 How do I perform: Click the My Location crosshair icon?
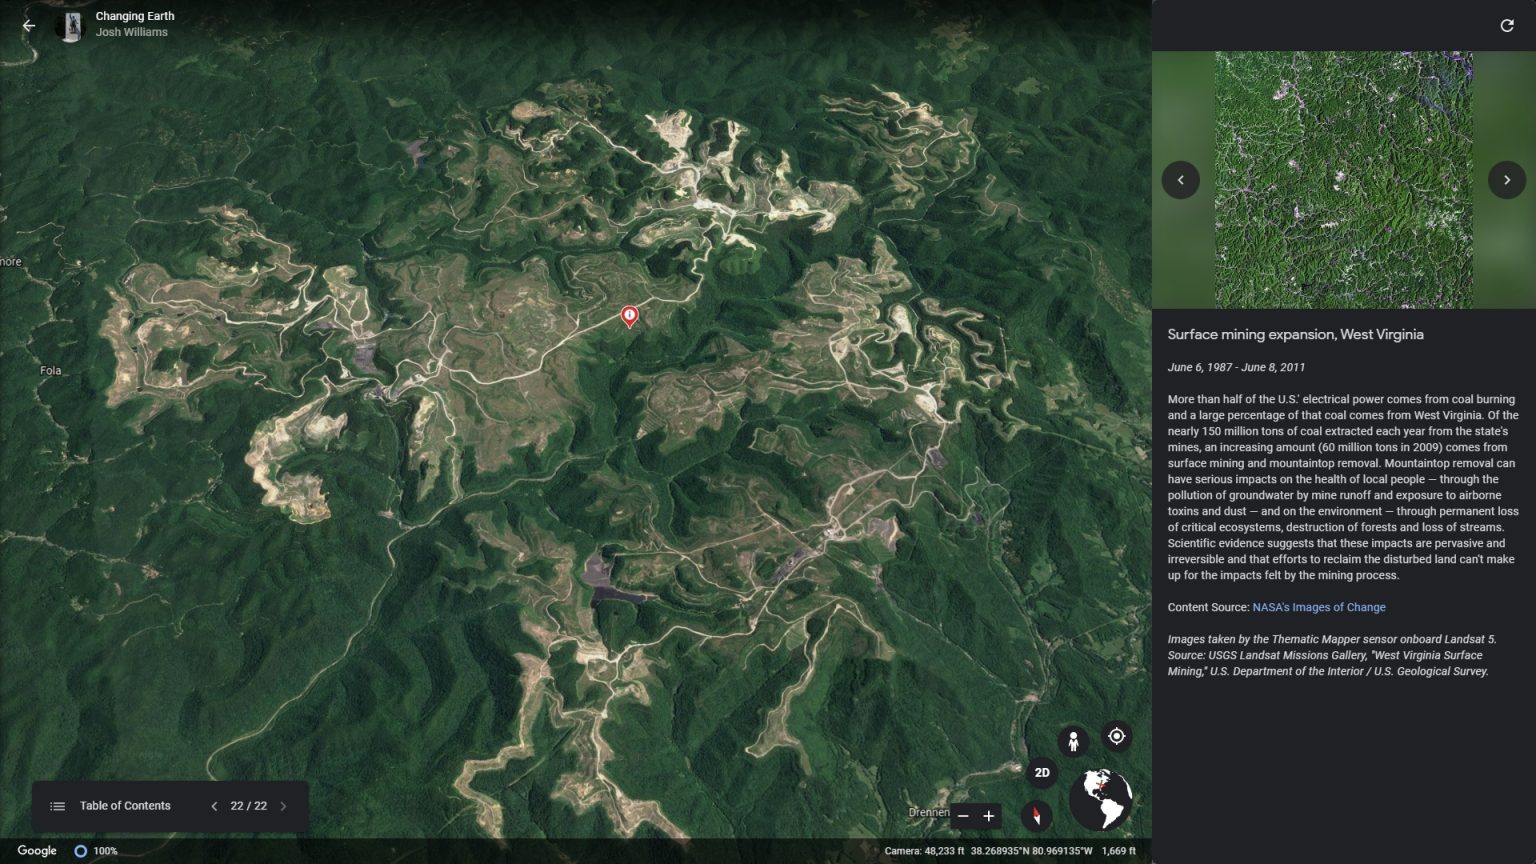click(1115, 737)
